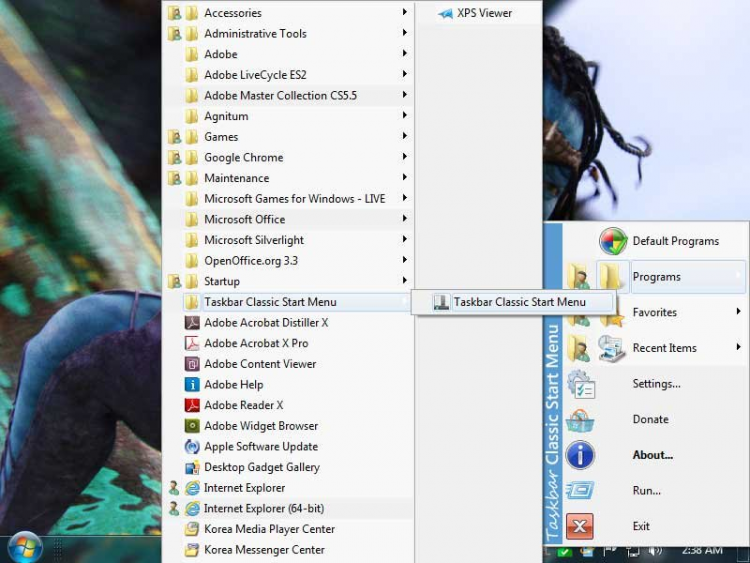Expand the Maintenance submenu arrow
Viewport: 750px width, 563px height.
tap(405, 177)
